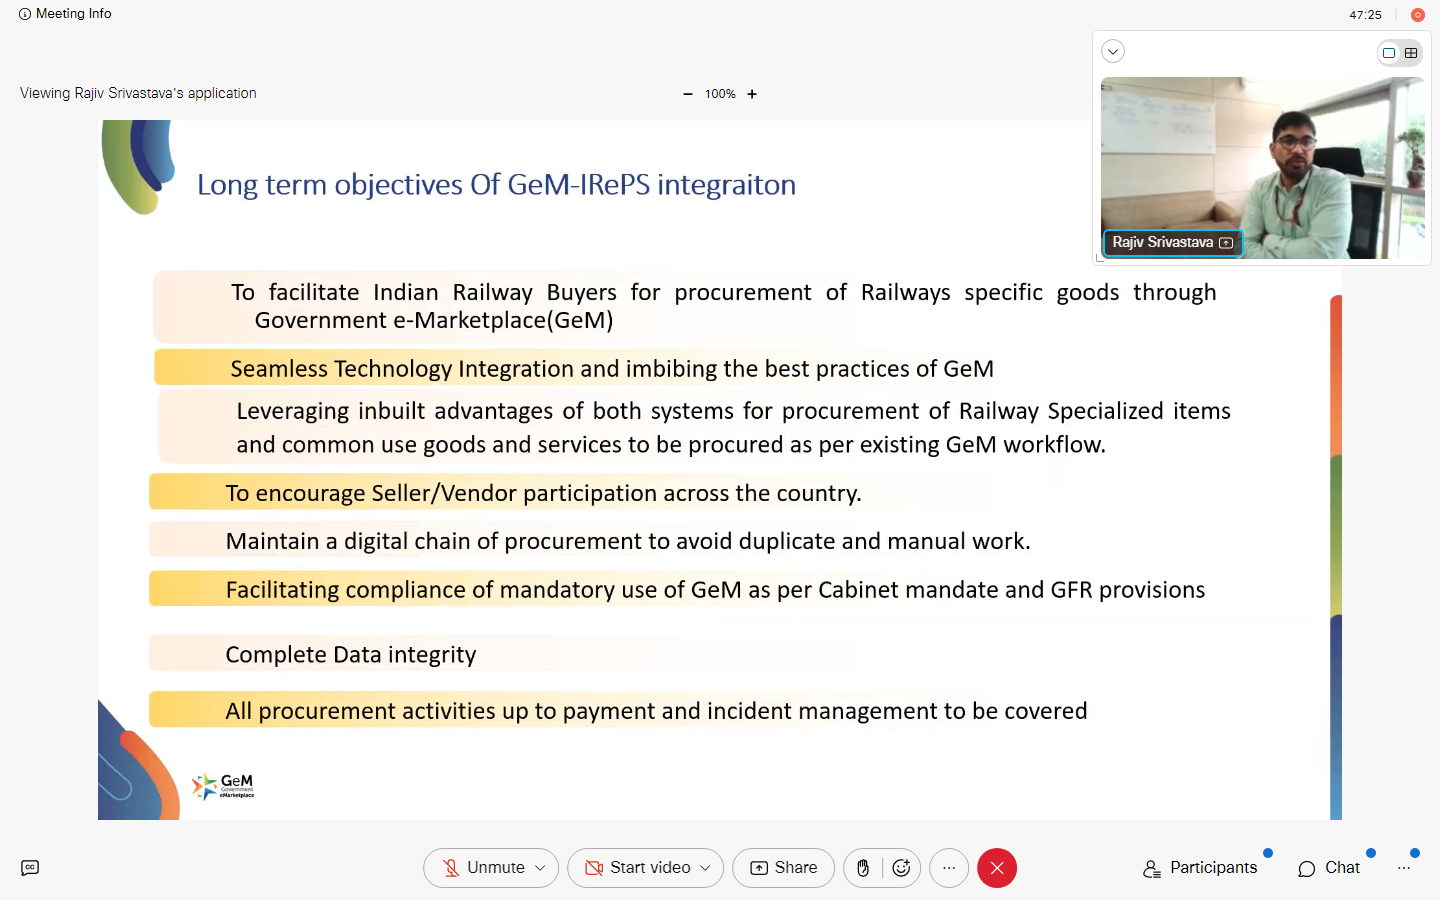The height and width of the screenshot is (900, 1440).
Task: Click the Share content button
Action: point(783,868)
